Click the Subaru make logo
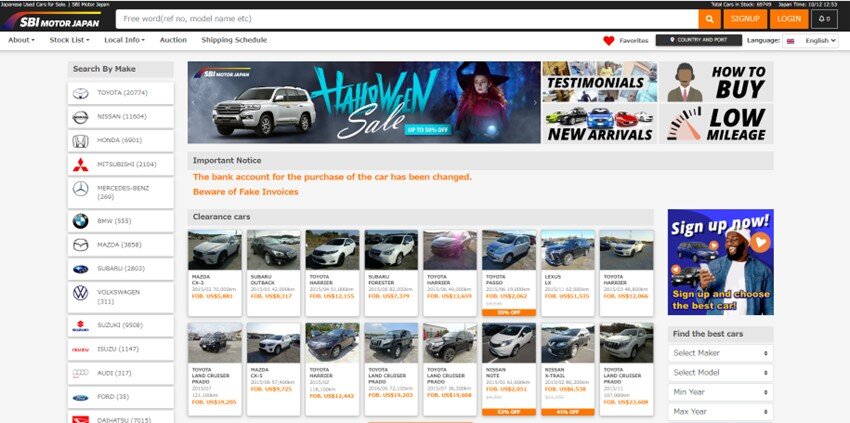Image resolution: width=850 pixels, height=423 pixels. coord(80,269)
